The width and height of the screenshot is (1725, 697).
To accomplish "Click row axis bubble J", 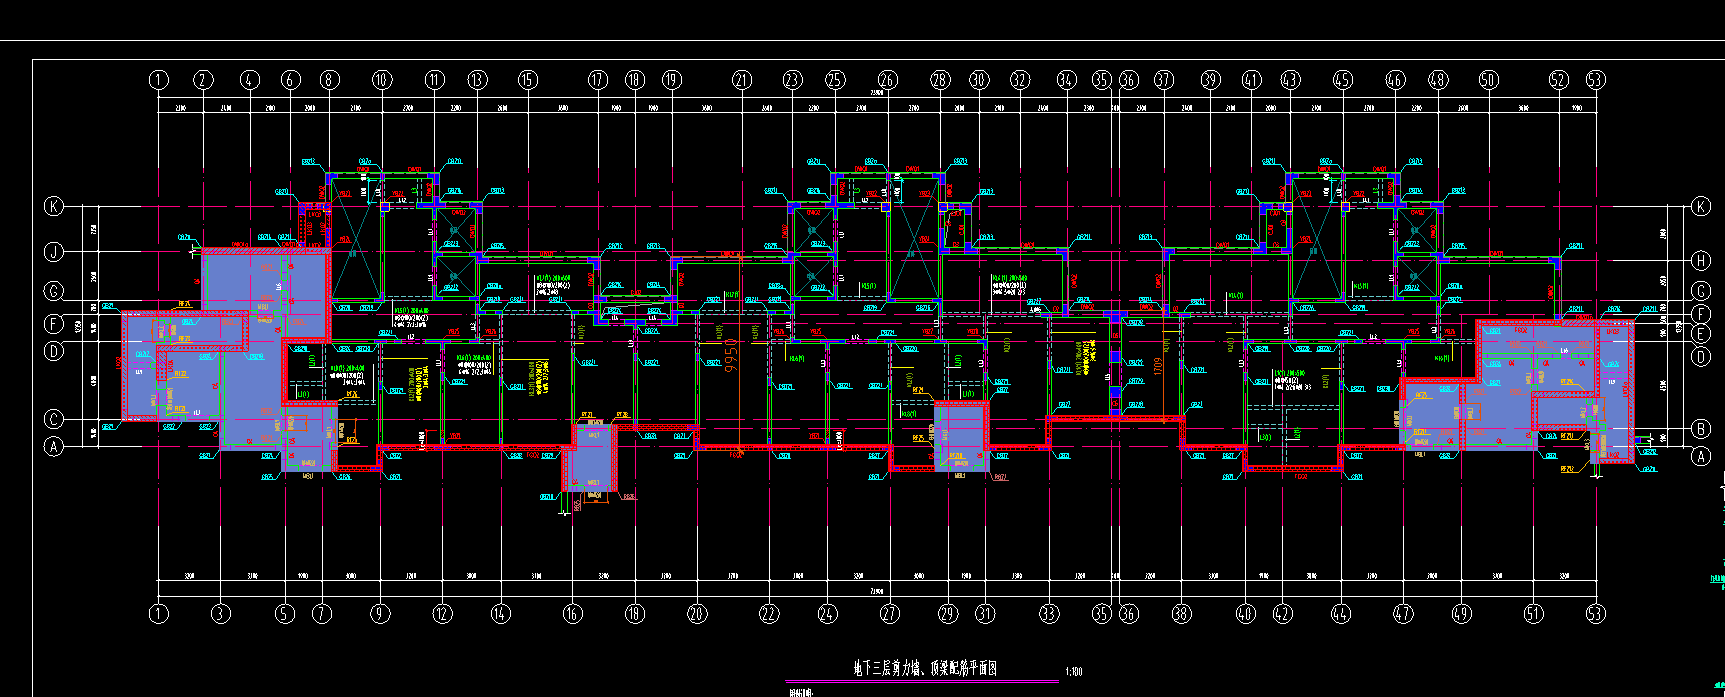I will (x=54, y=252).
